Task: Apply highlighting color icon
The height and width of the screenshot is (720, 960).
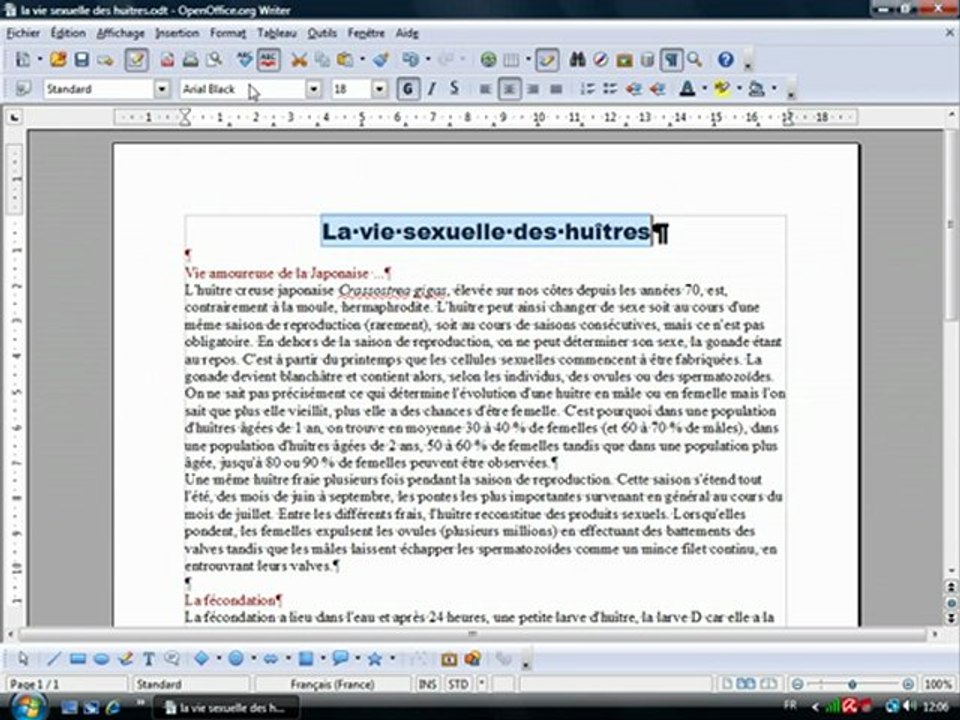Action: coord(722,89)
